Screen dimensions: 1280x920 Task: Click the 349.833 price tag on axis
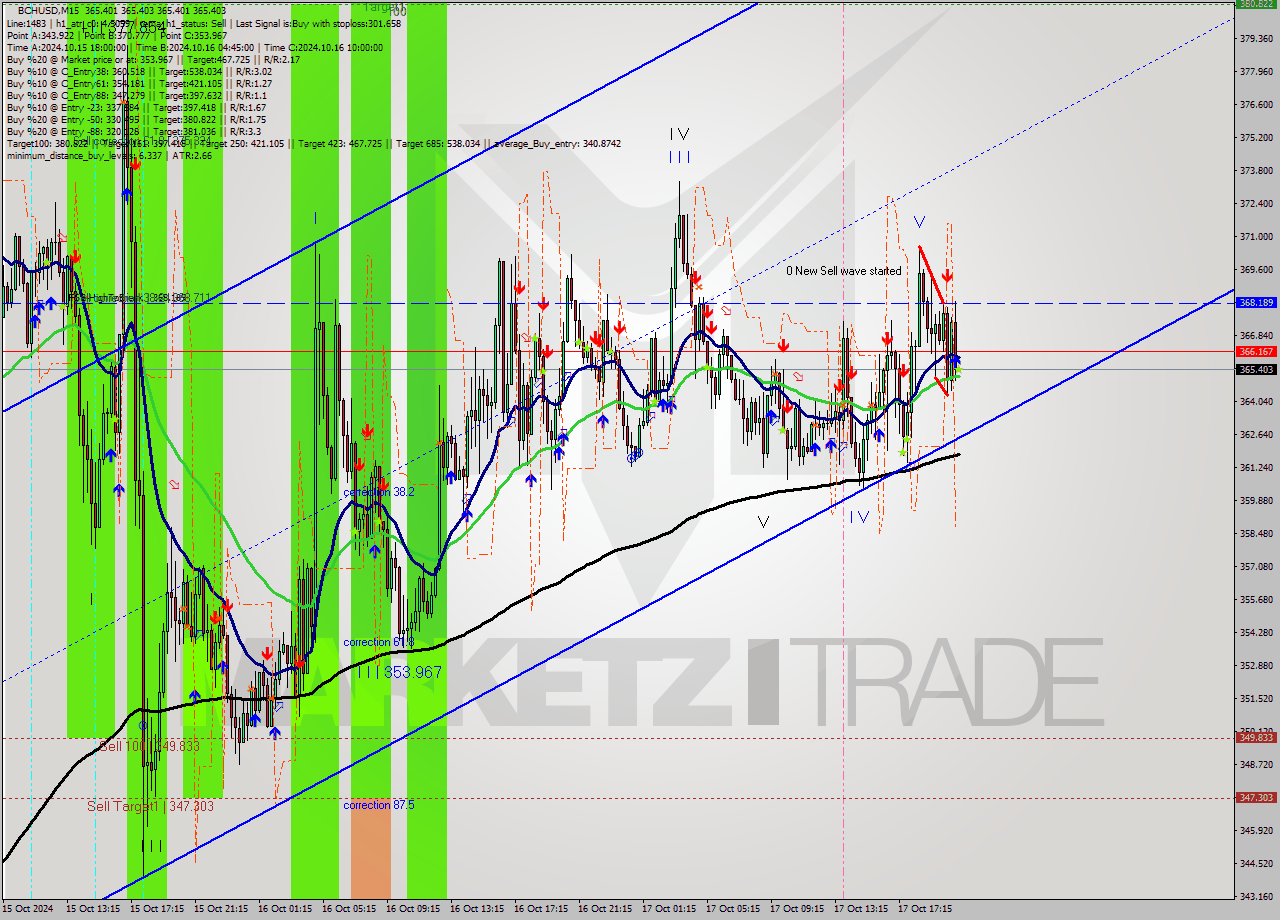pyautogui.click(x=1255, y=738)
